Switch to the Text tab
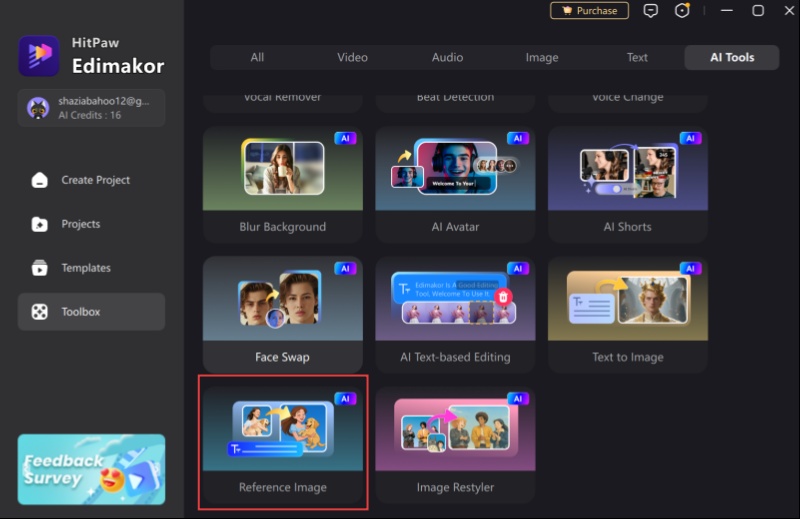This screenshot has width=800, height=519. pos(637,57)
